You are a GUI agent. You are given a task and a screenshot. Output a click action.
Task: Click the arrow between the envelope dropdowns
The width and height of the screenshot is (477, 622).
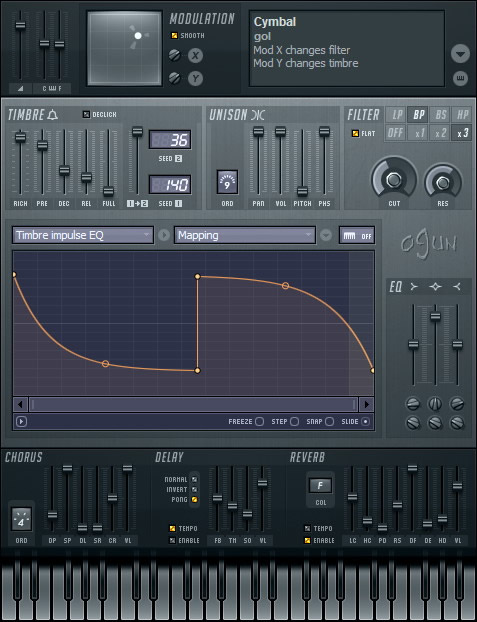point(163,235)
